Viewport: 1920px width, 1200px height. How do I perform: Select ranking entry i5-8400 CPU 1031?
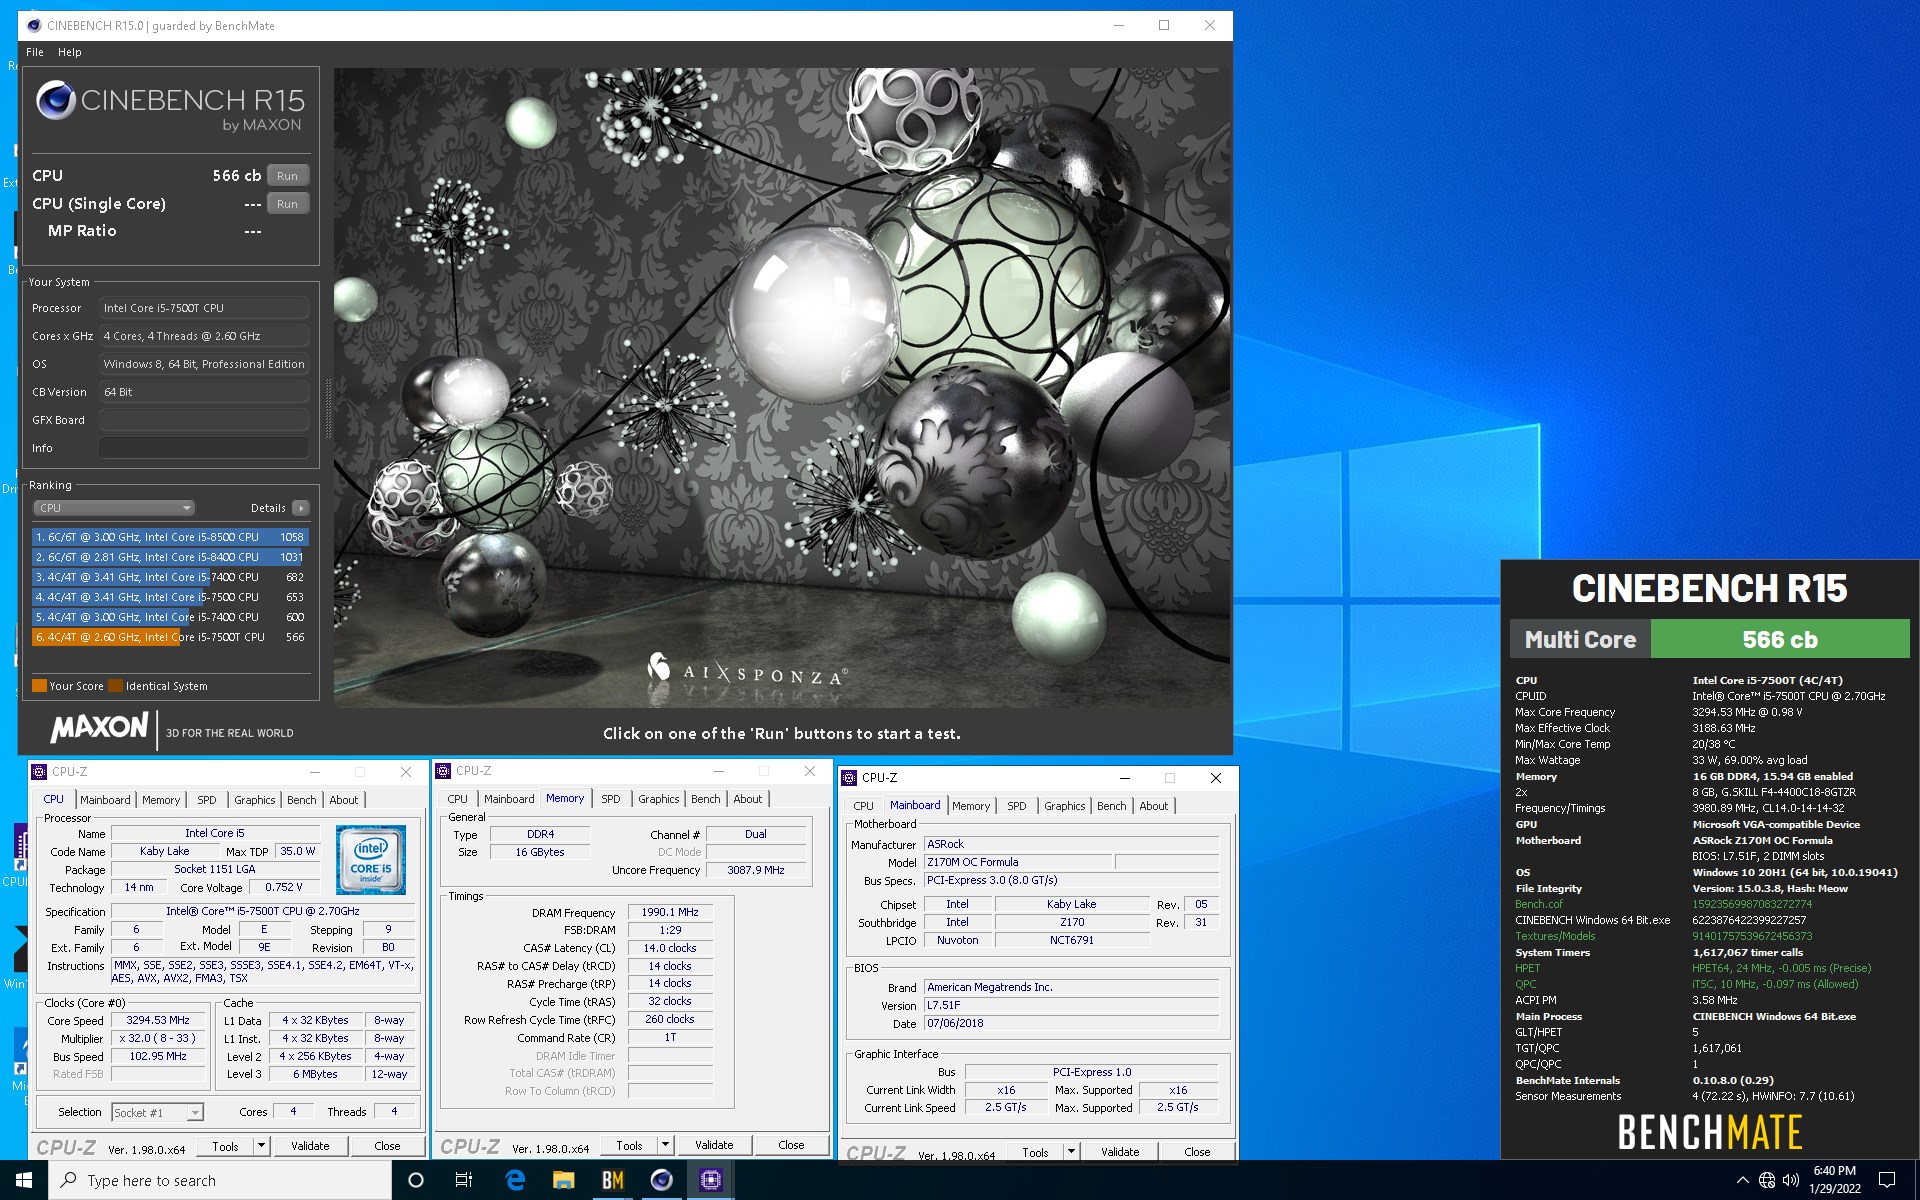point(170,557)
